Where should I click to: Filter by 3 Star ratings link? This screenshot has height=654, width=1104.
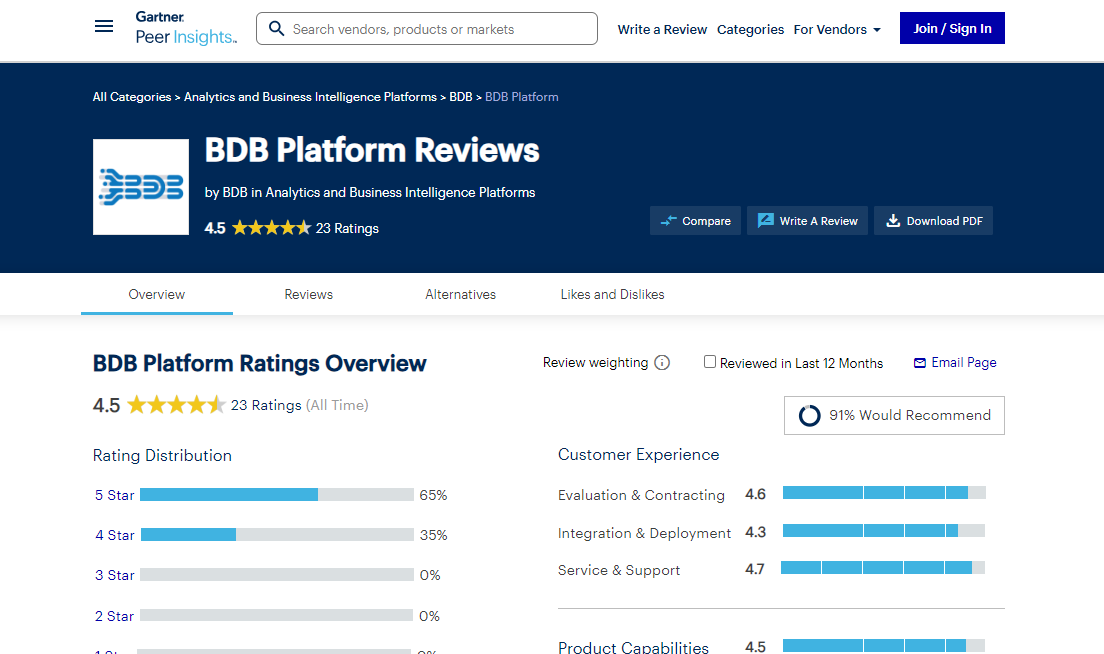pos(114,575)
